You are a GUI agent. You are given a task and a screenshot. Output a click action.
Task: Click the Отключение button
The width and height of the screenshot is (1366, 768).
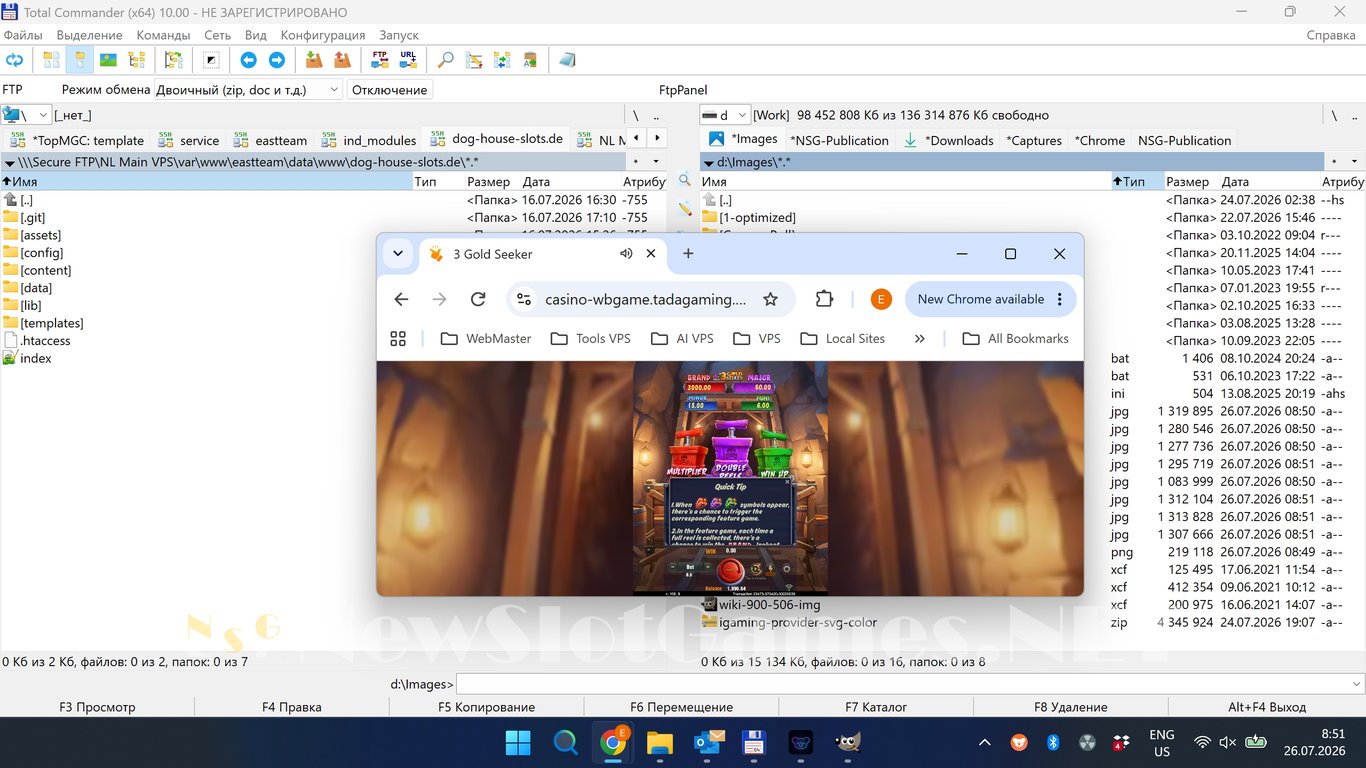389,90
